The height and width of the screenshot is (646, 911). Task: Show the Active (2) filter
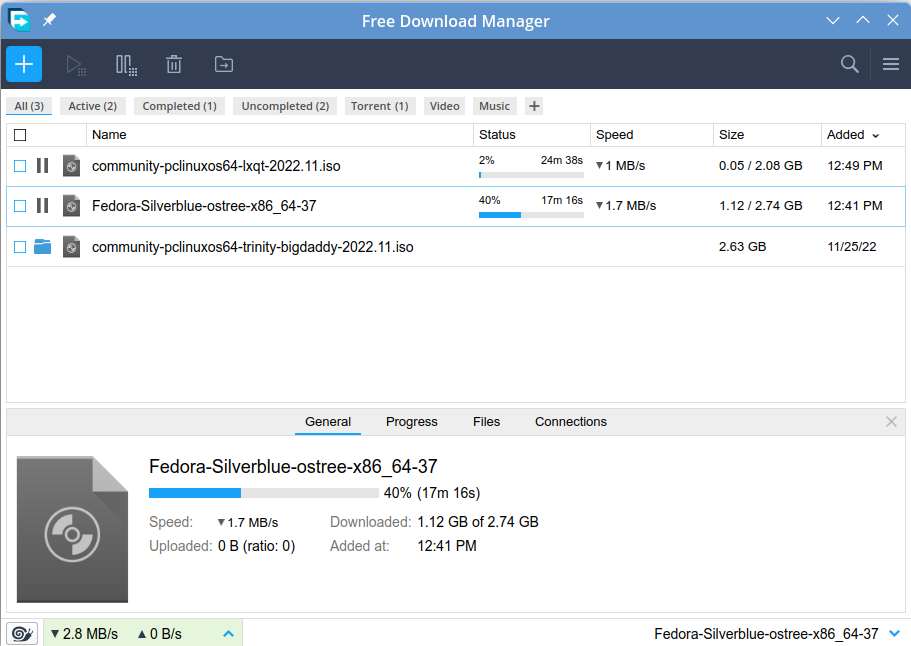click(92, 106)
